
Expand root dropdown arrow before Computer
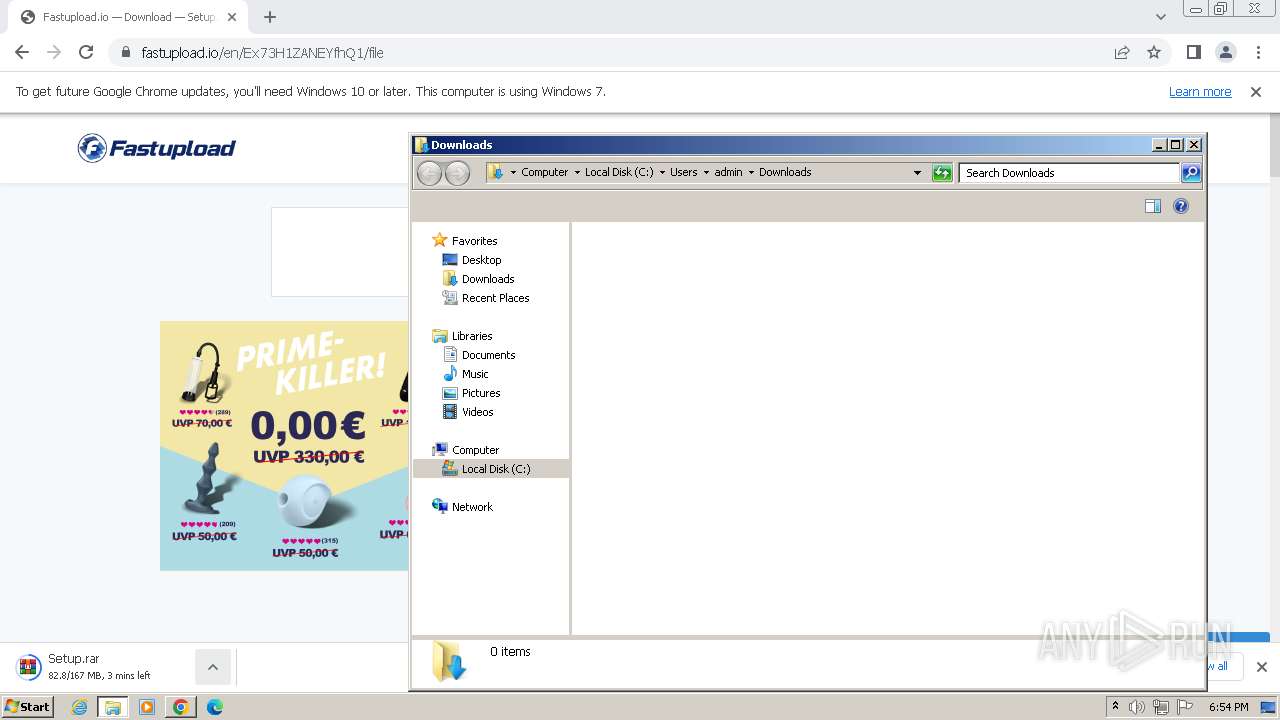click(x=513, y=172)
